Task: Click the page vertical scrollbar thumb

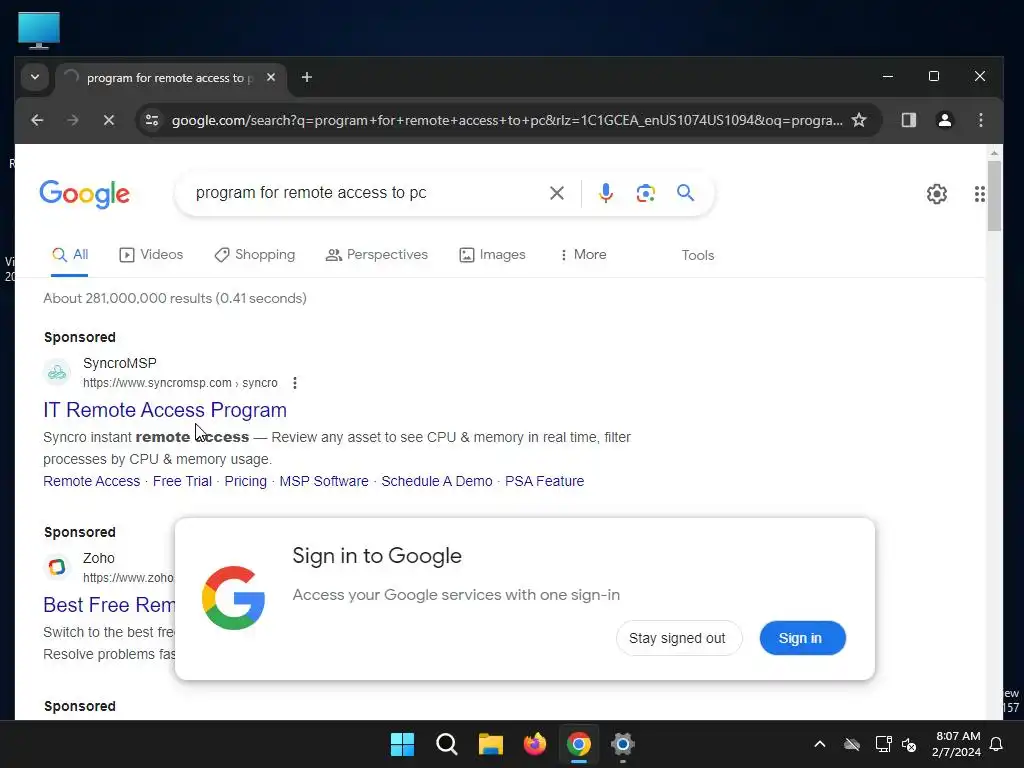Action: [x=994, y=195]
